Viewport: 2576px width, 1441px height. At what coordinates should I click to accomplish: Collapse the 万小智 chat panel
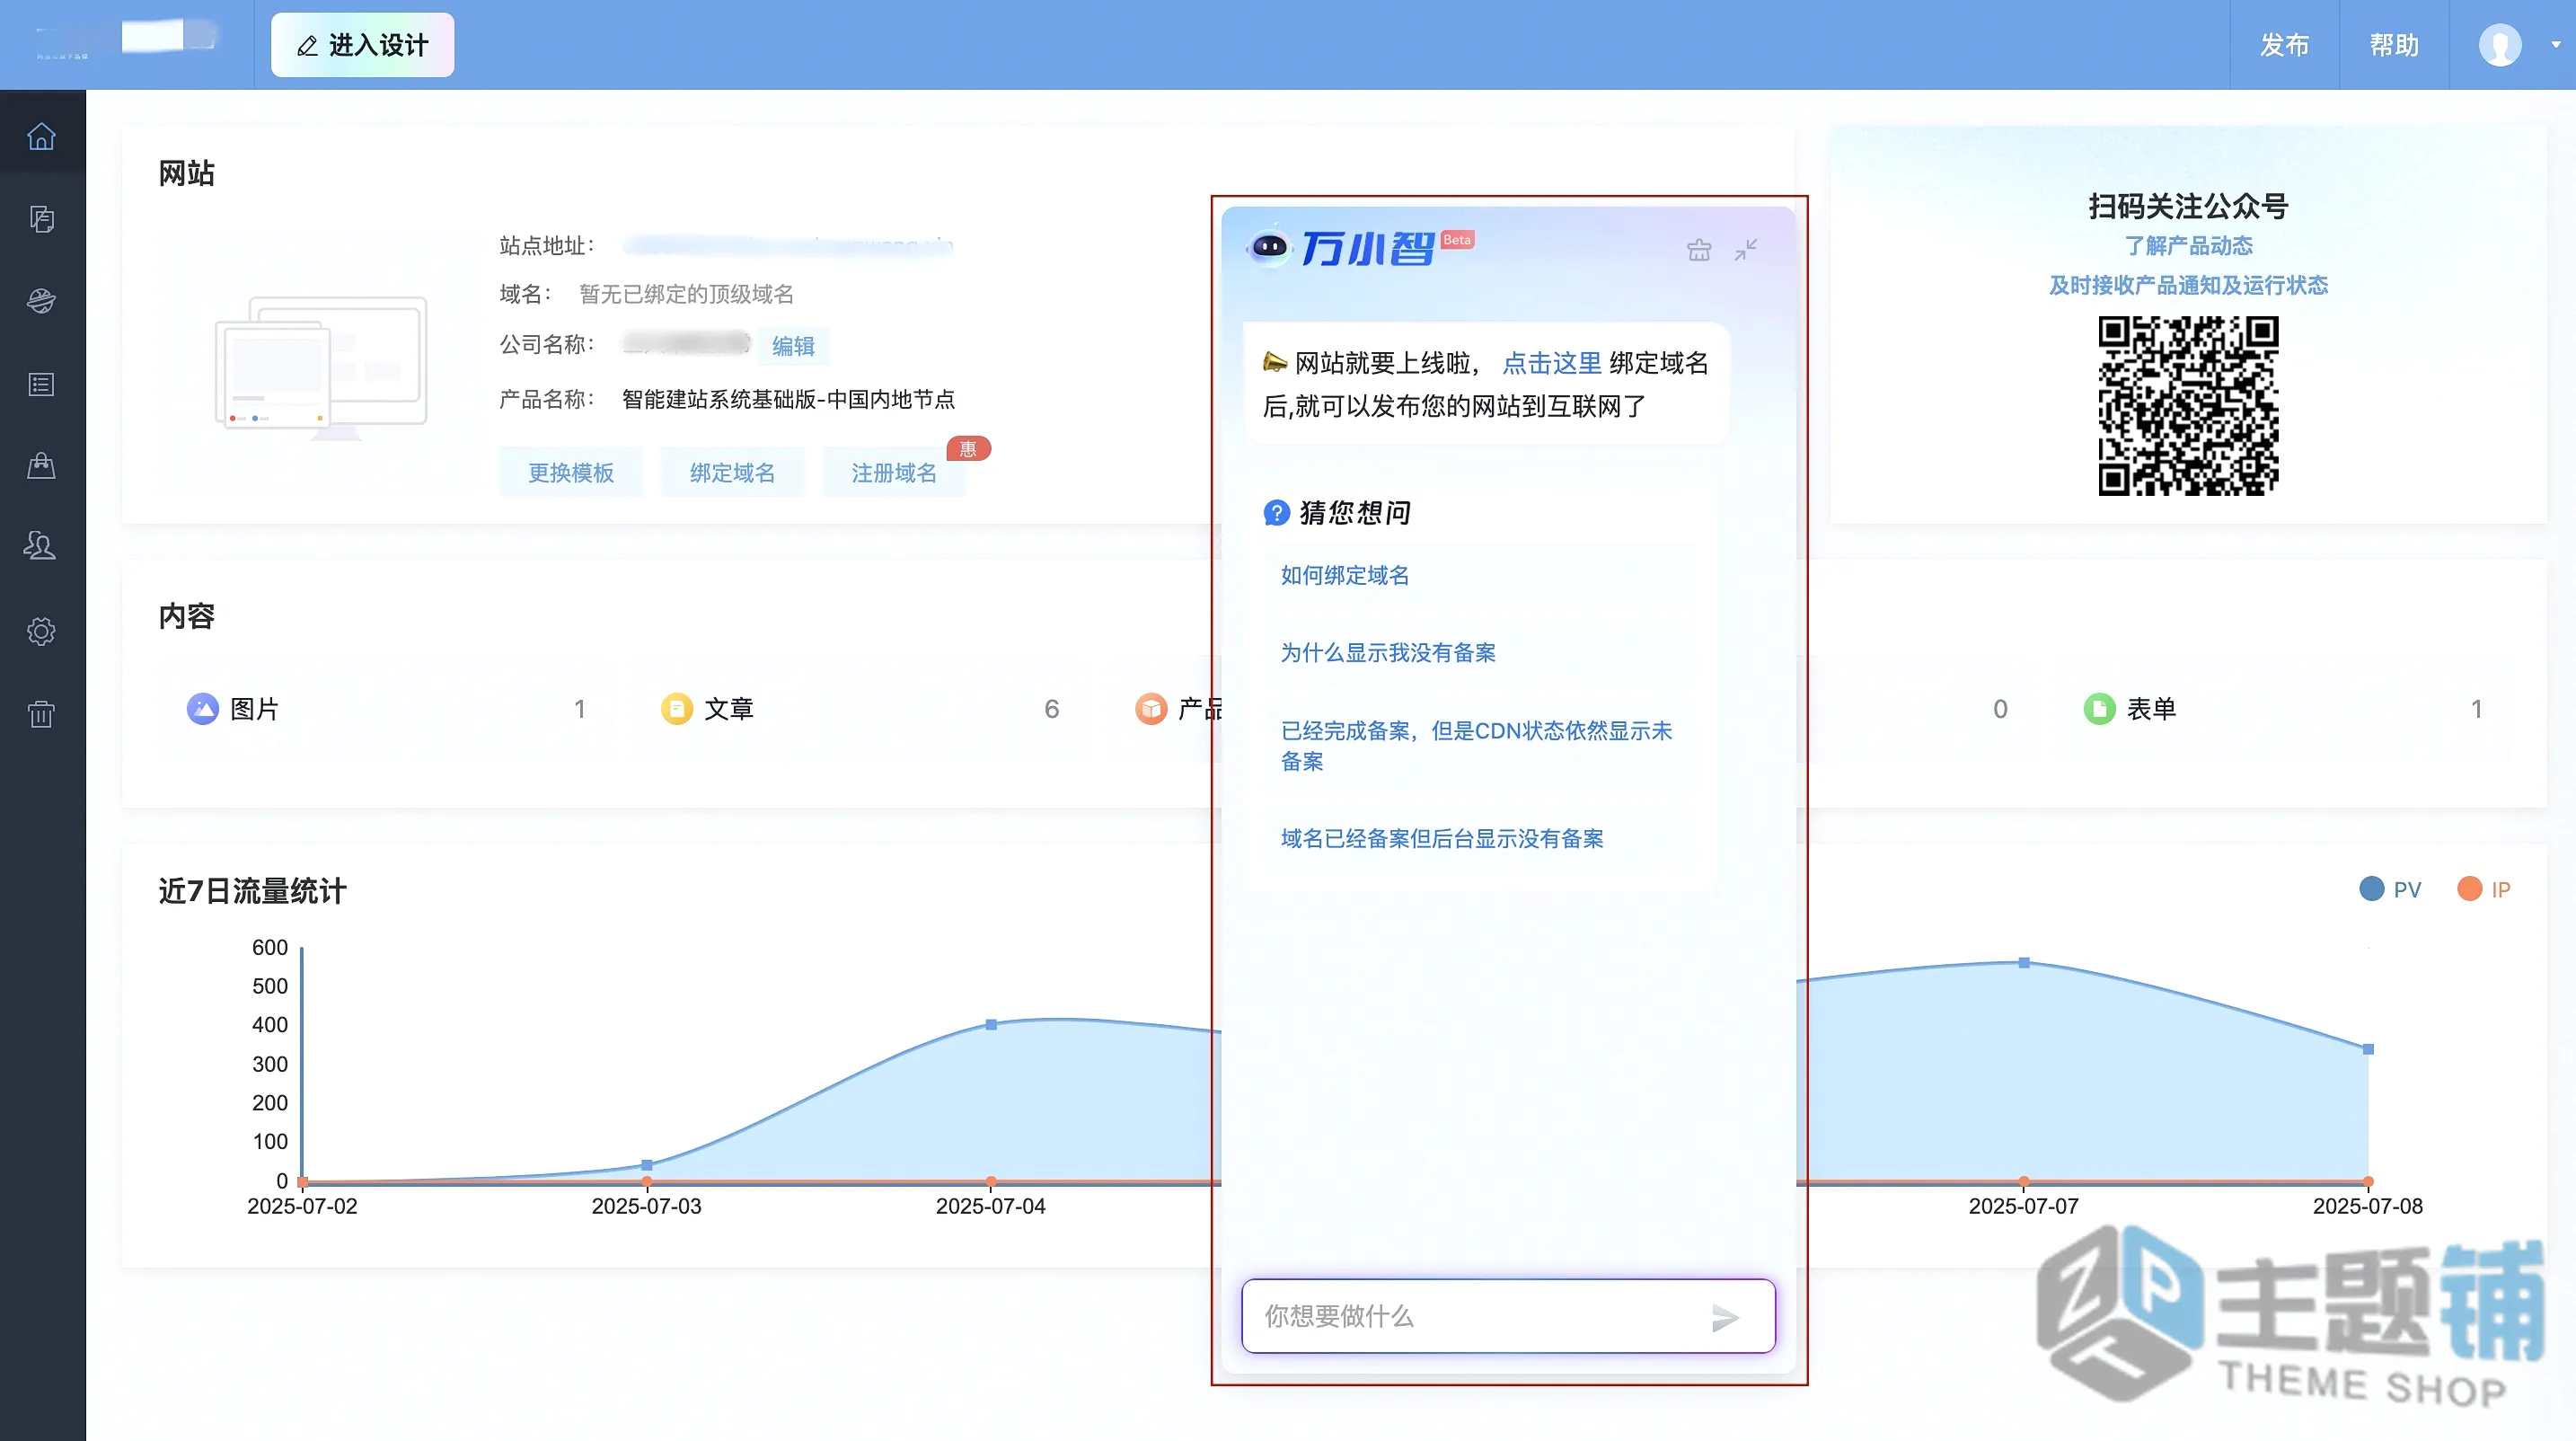[1746, 250]
